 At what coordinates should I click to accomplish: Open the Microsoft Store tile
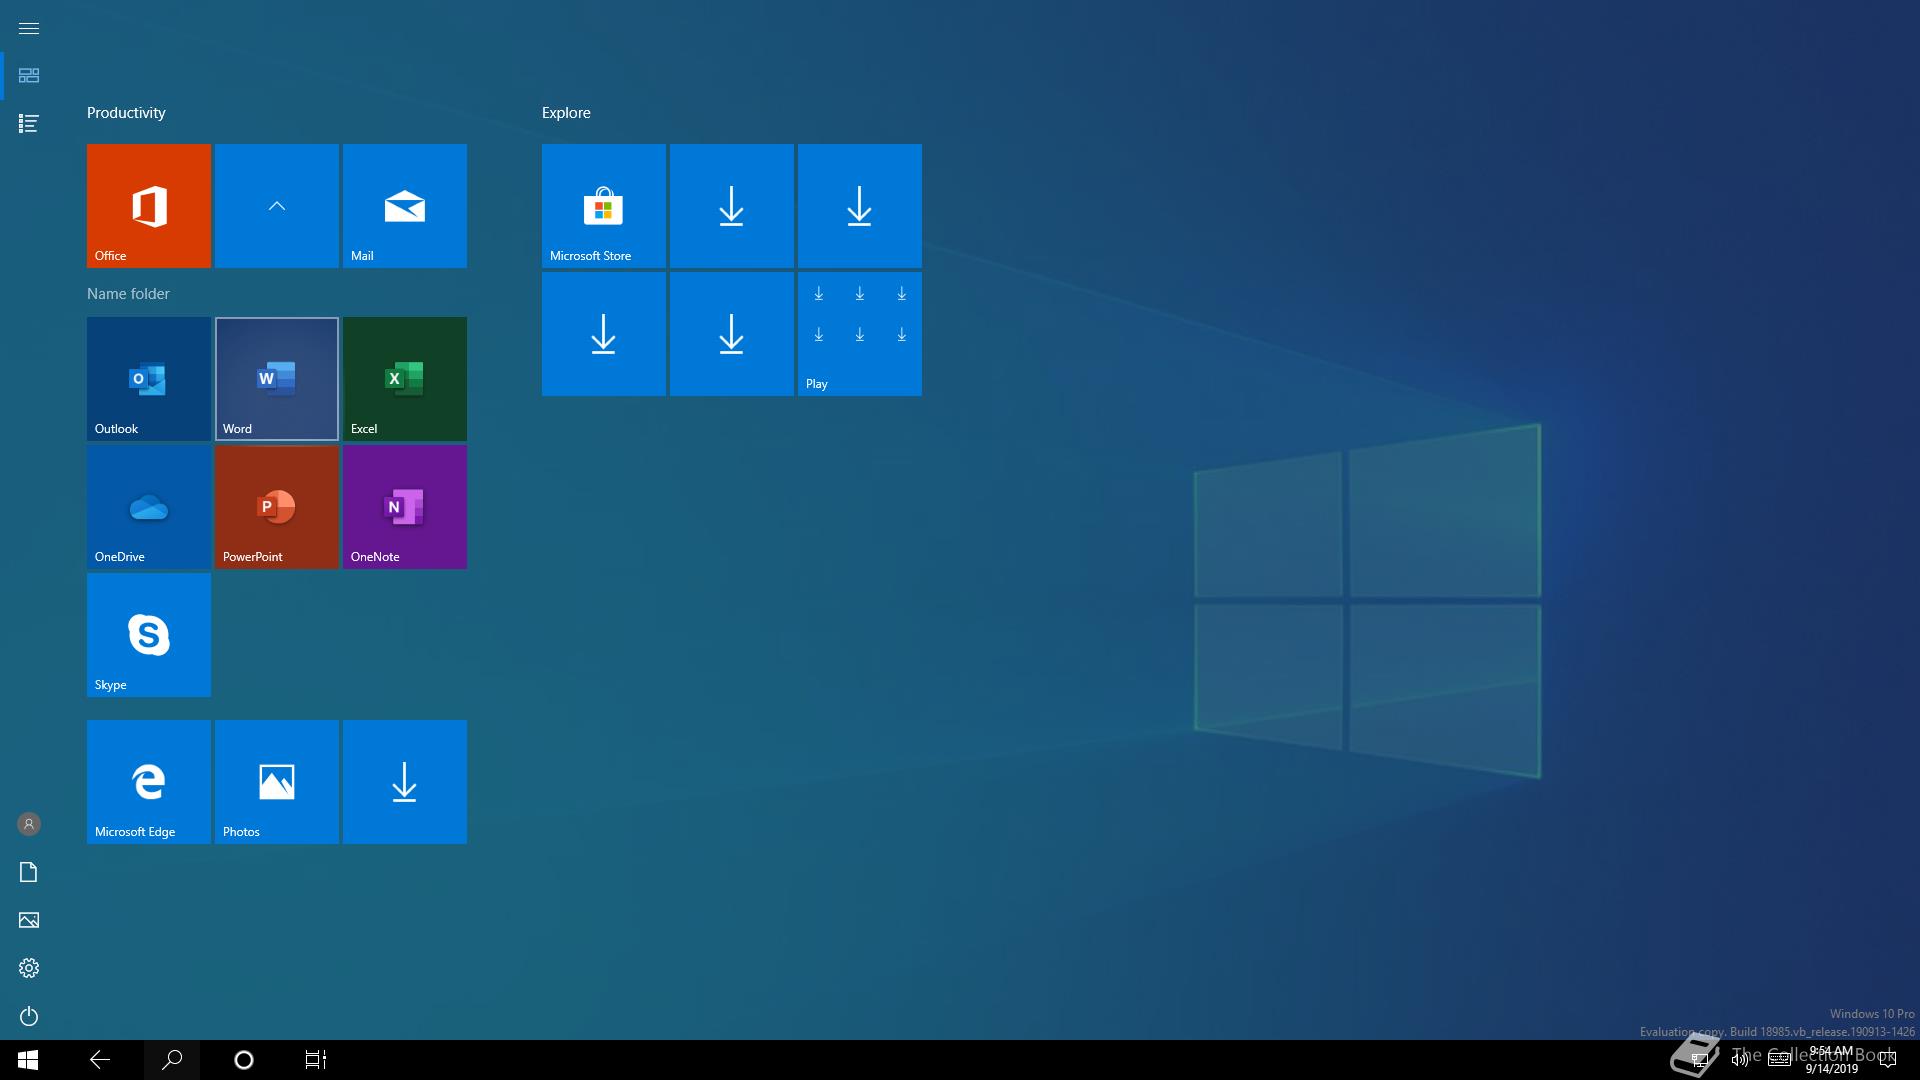603,206
